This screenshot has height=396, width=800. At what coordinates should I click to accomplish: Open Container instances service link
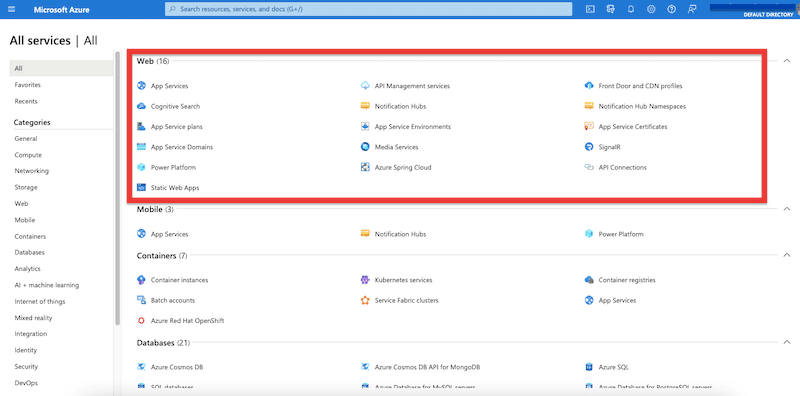tap(180, 280)
